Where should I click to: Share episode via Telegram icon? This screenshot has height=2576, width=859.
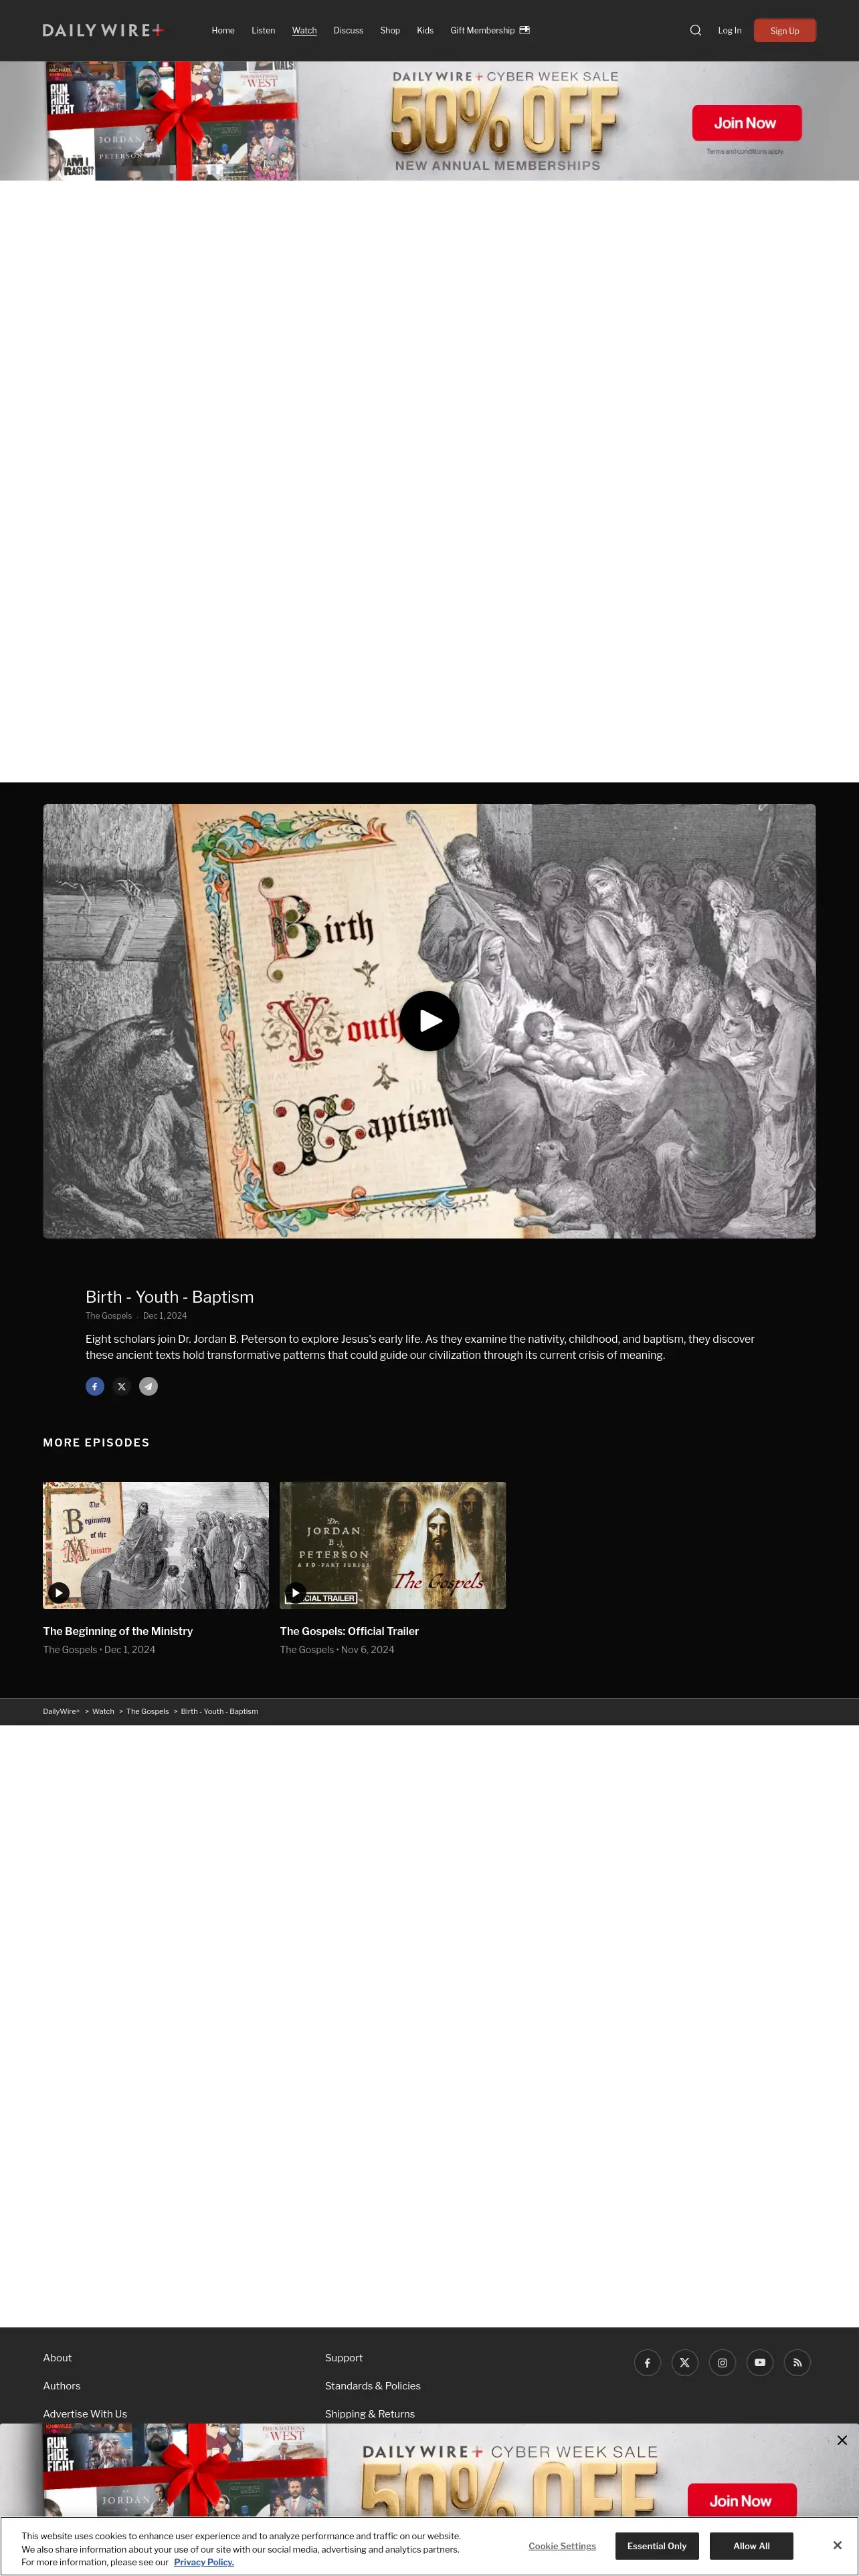(148, 1386)
